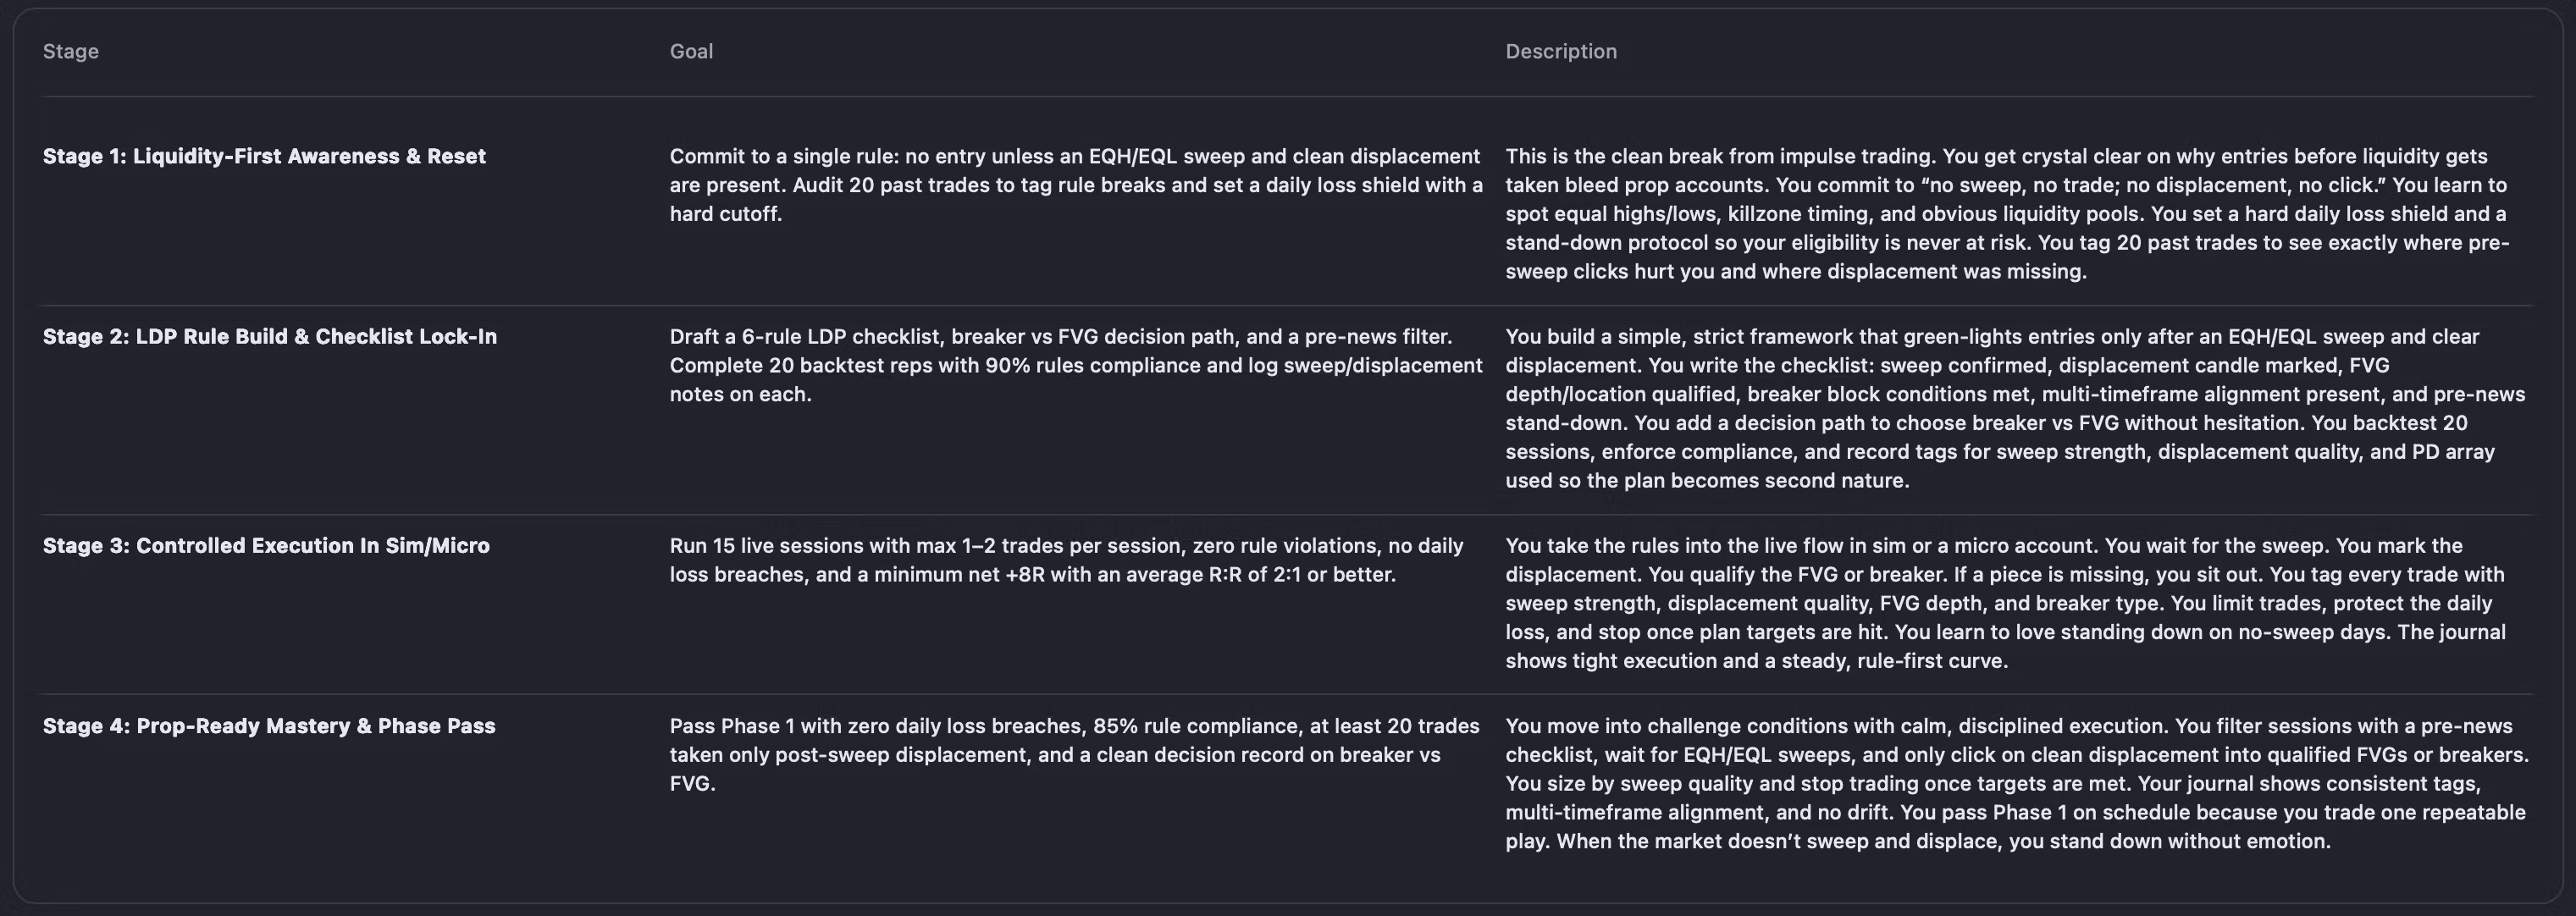Click "used so the plan becomes second nature." line

(1707, 480)
